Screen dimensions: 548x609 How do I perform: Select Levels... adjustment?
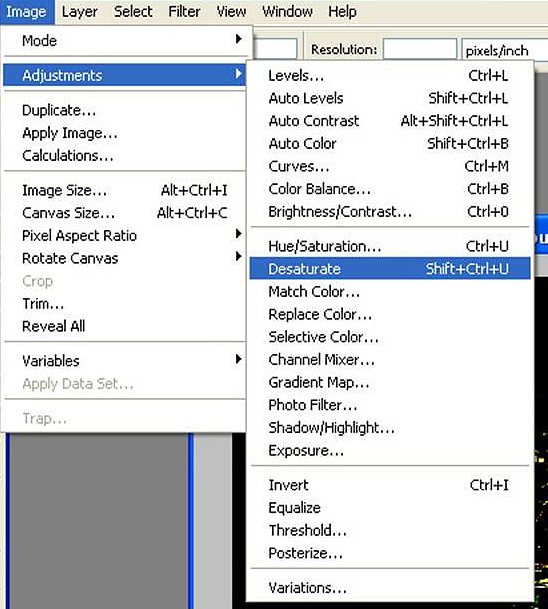point(390,75)
